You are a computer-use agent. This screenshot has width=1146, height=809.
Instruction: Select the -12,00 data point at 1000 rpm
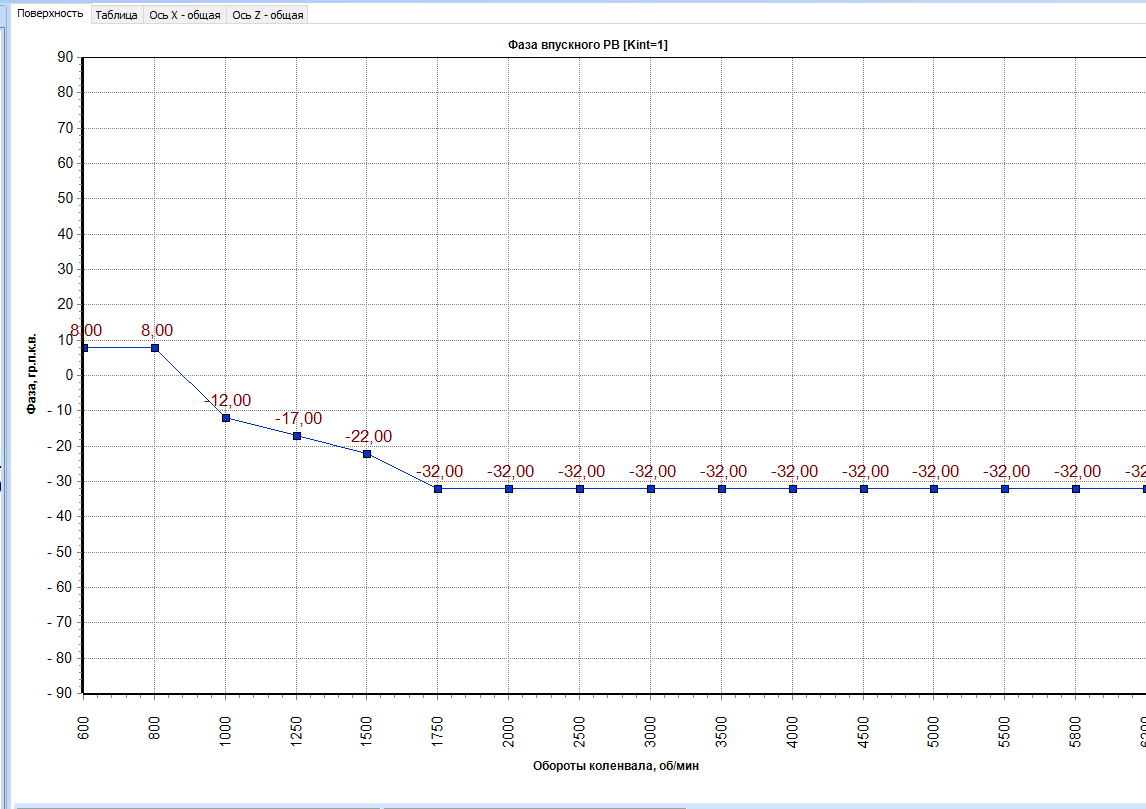pos(226,418)
